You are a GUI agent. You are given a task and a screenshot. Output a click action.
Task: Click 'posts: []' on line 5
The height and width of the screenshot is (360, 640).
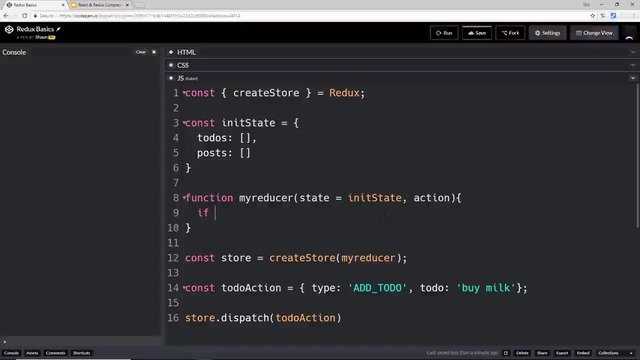point(224,153)
